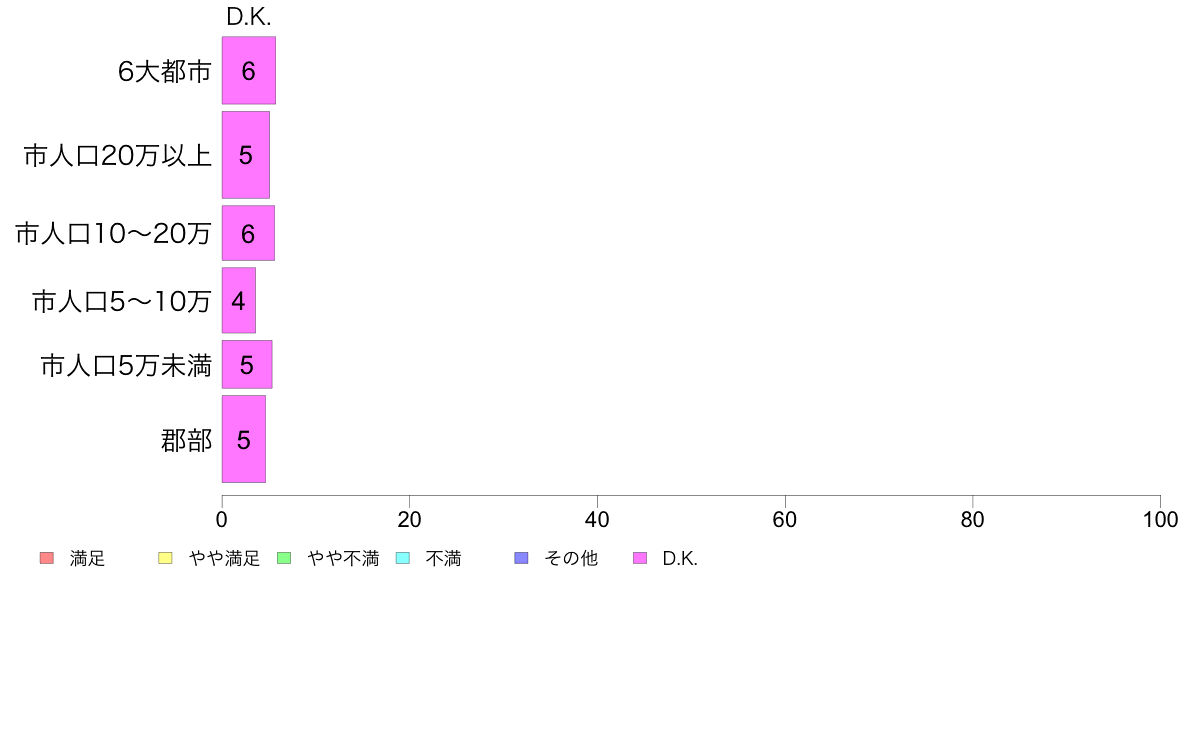This screenshot has height=736, width=1188.
Task: Click the 市人口5万未満 category label
Action: (x=126, y=366)
